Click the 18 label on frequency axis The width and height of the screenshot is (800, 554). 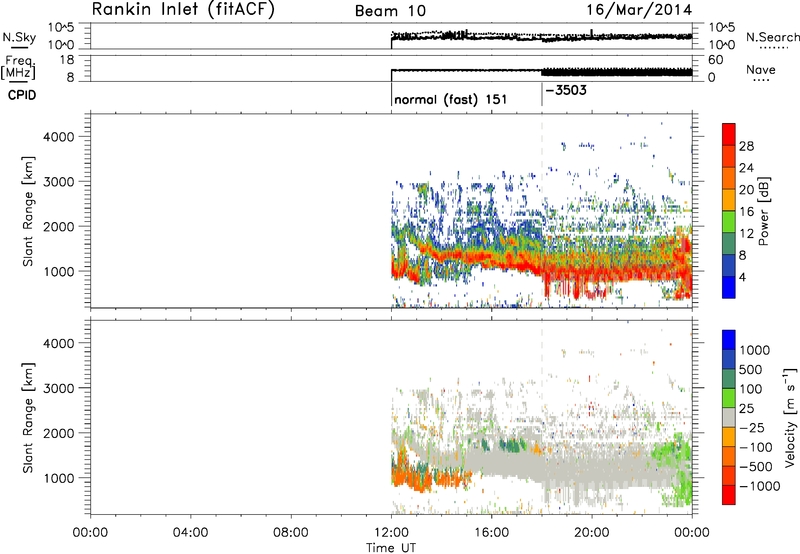pos(67,60)
